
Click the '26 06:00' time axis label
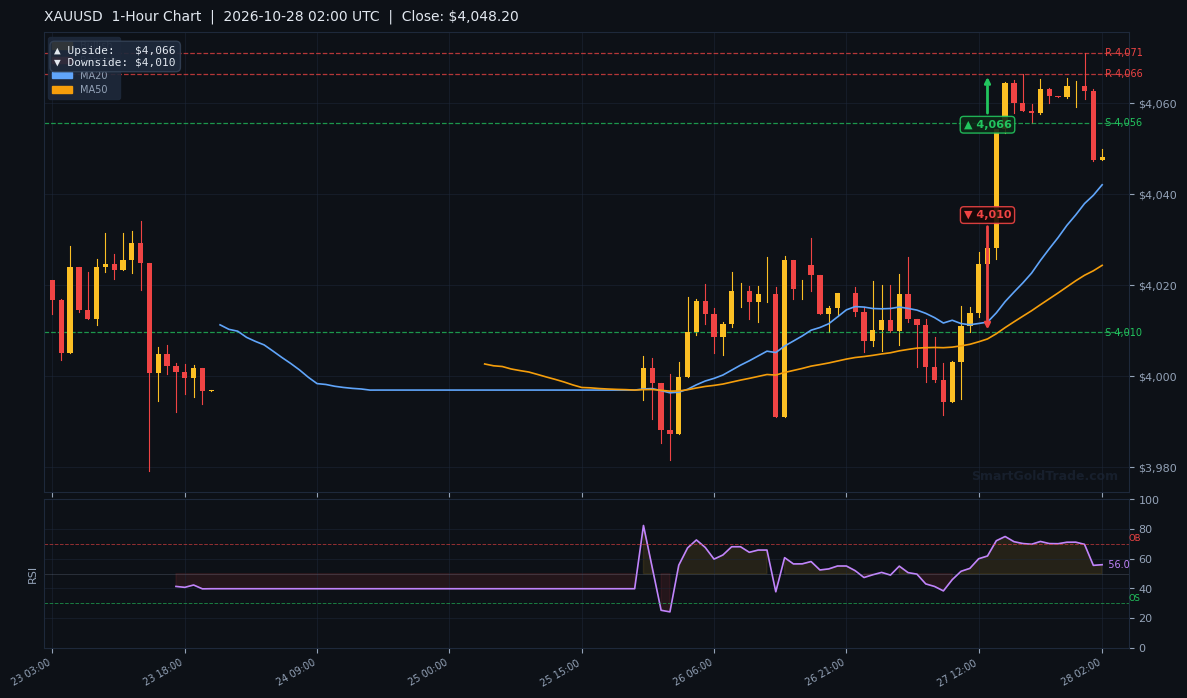693,672
